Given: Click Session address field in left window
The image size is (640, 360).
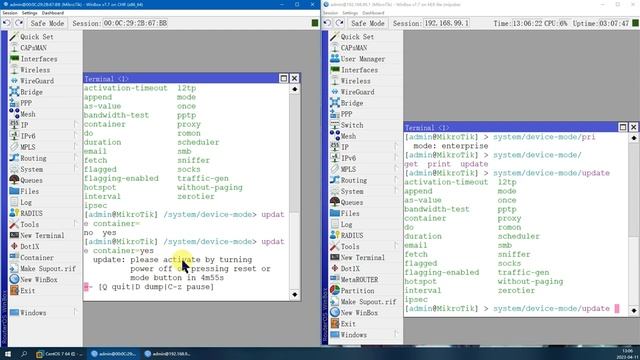Looking at the screenshot, I should click(x=135, y=23).
